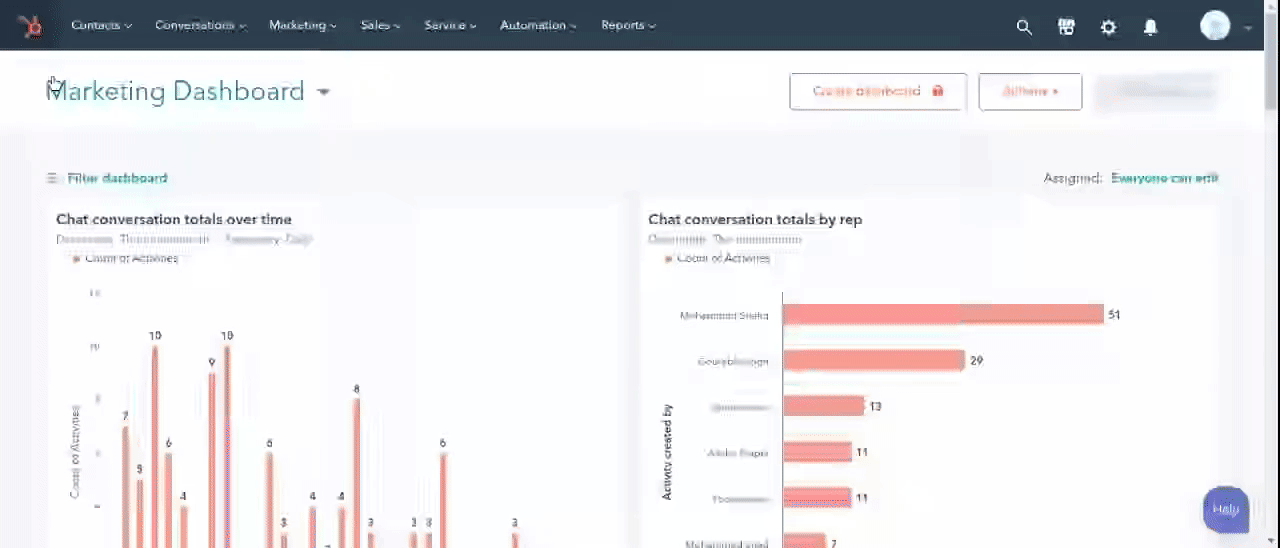Viewport: 1280px width, 548px height.
Task: Click the Everyone can edit link
Action: (1164, 178)
